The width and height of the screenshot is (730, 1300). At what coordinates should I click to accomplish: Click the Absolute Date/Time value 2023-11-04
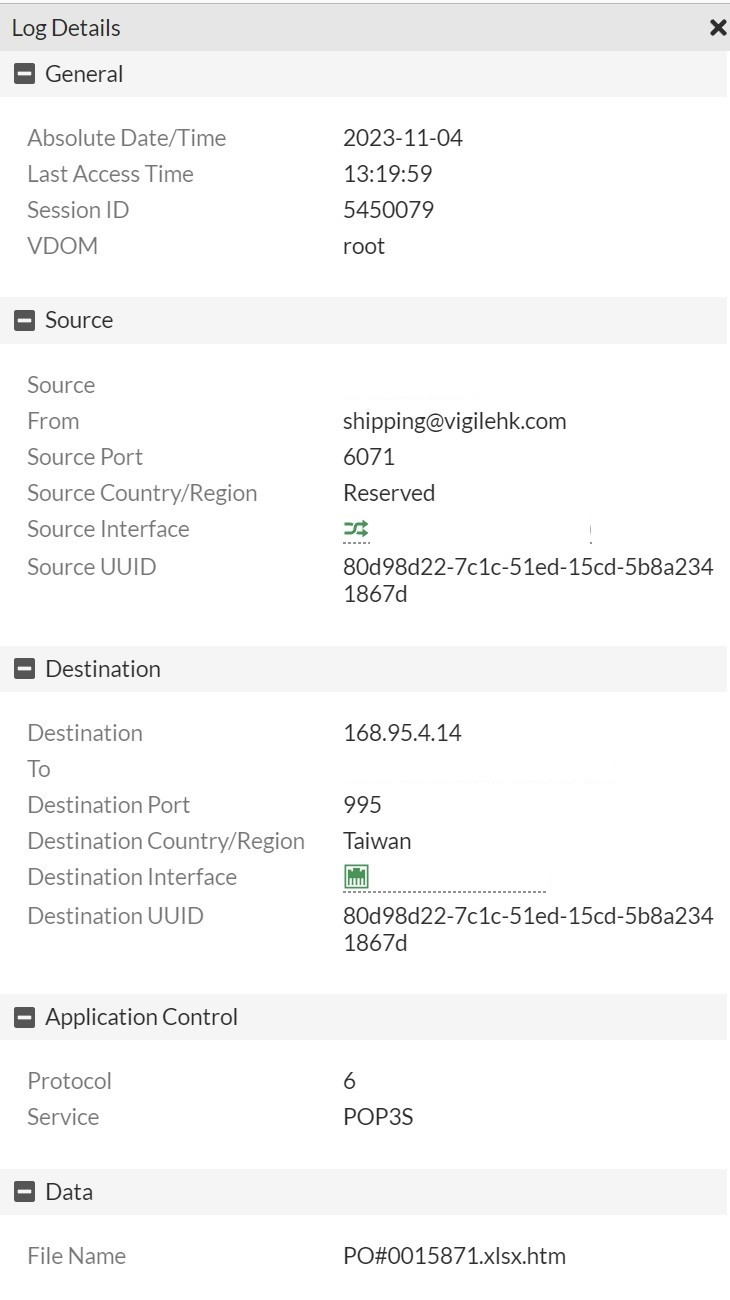403,138
